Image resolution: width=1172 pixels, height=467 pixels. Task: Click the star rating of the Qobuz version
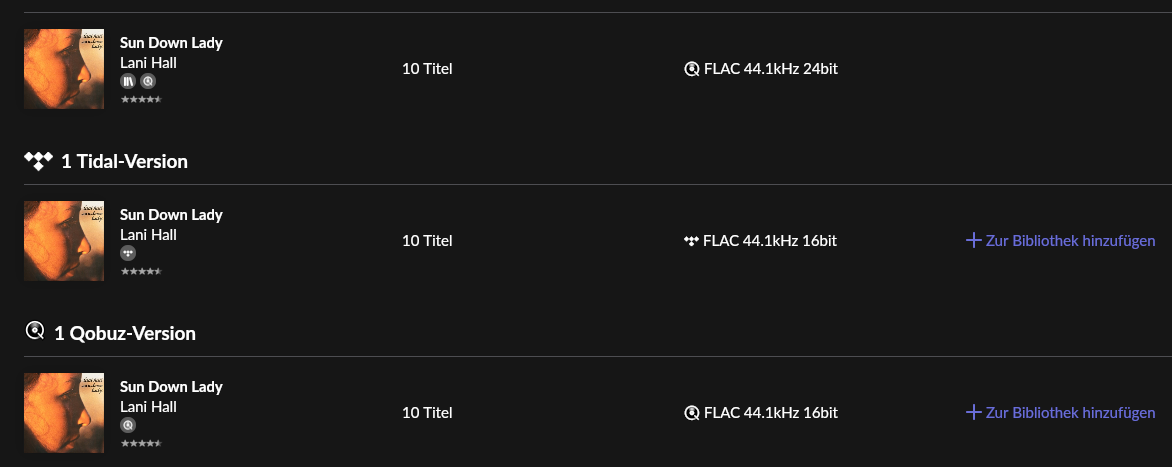pos(141,443)
